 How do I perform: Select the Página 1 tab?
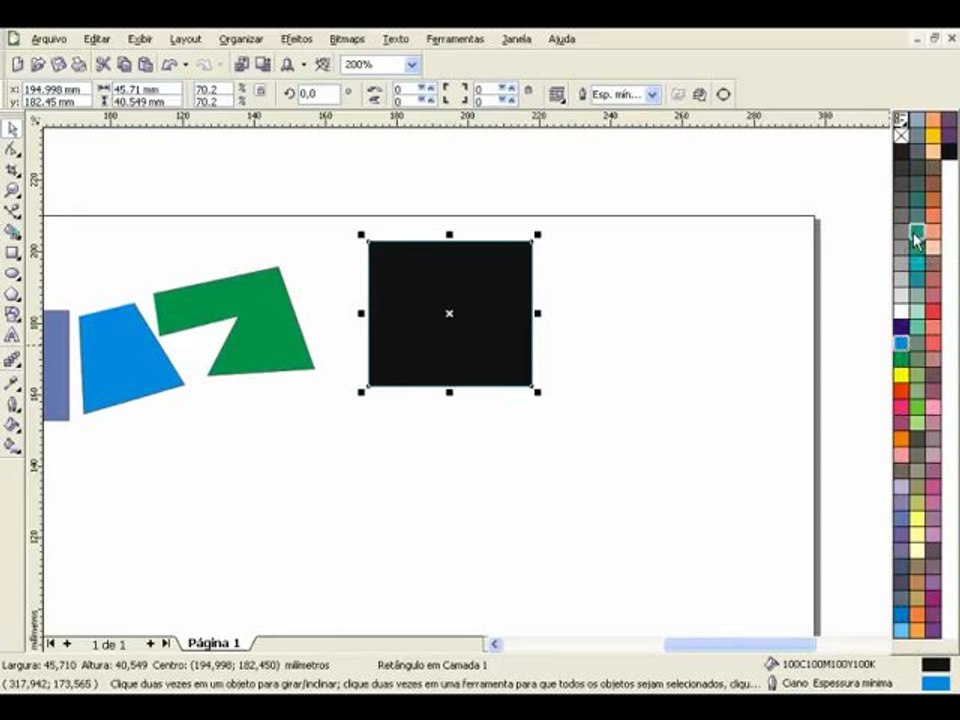tap(214, 643)
